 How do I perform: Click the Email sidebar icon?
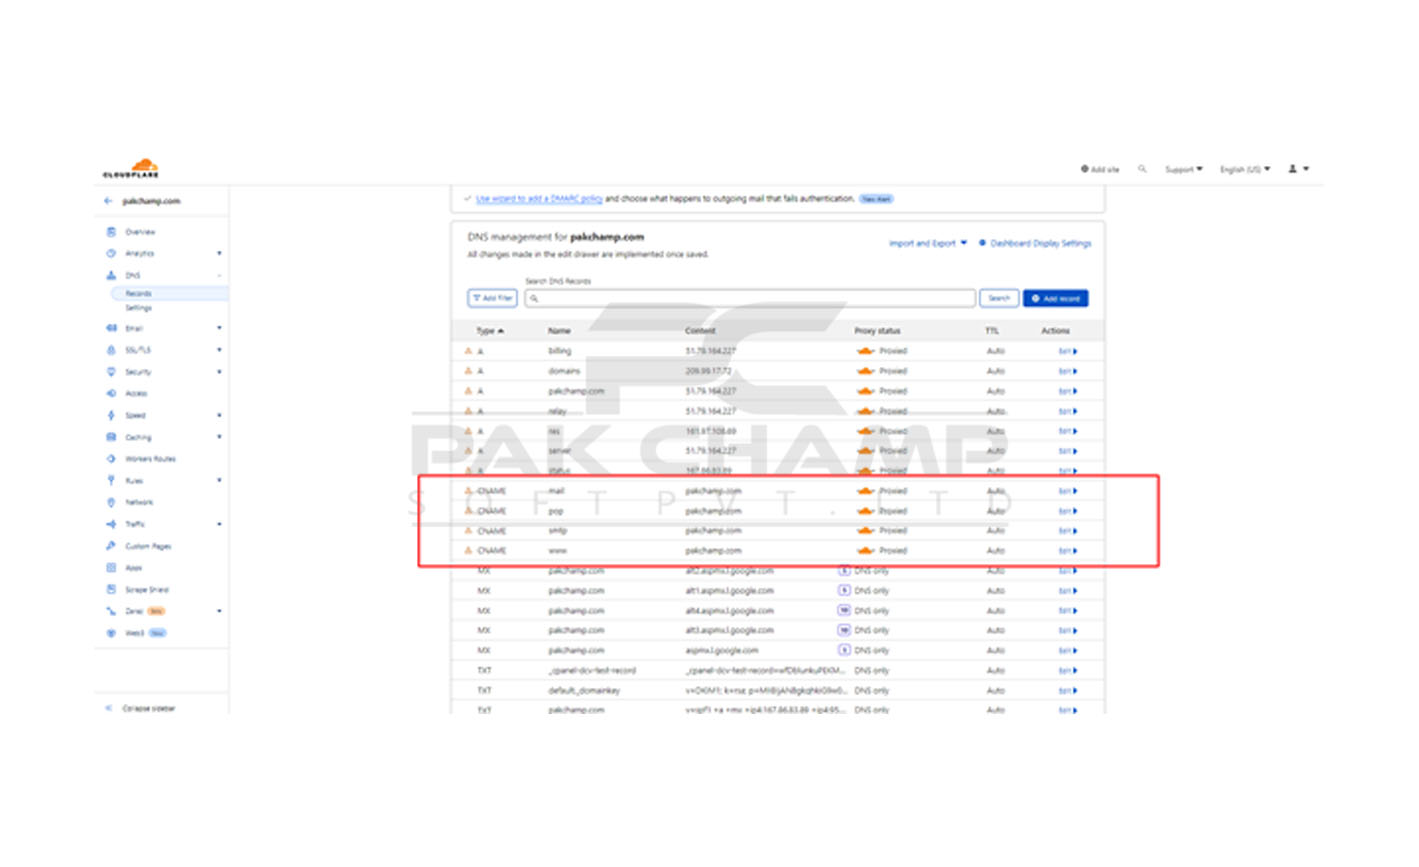111,328
